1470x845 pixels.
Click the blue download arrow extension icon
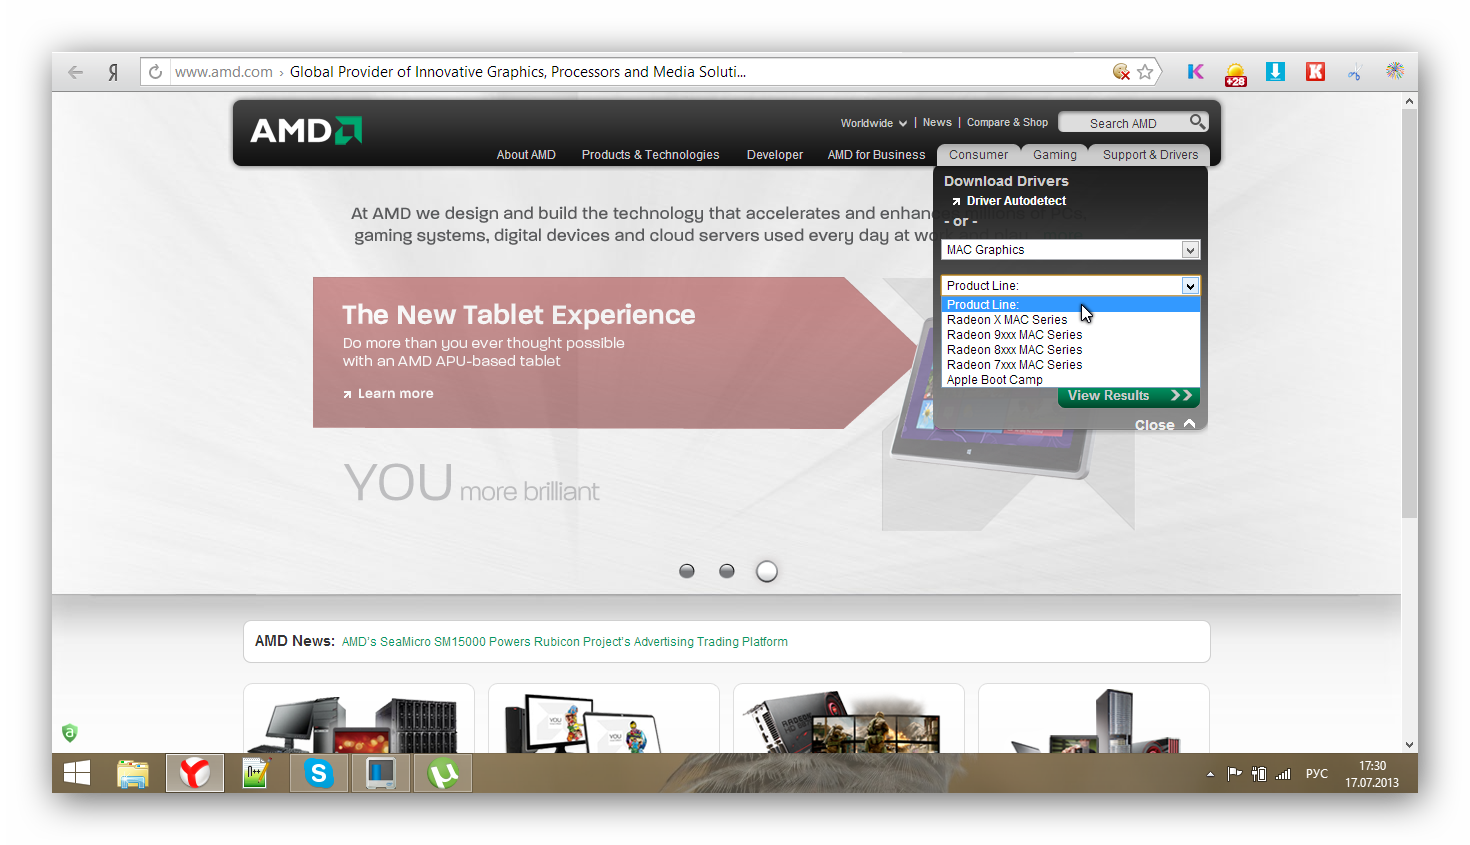coord(1275,72)
